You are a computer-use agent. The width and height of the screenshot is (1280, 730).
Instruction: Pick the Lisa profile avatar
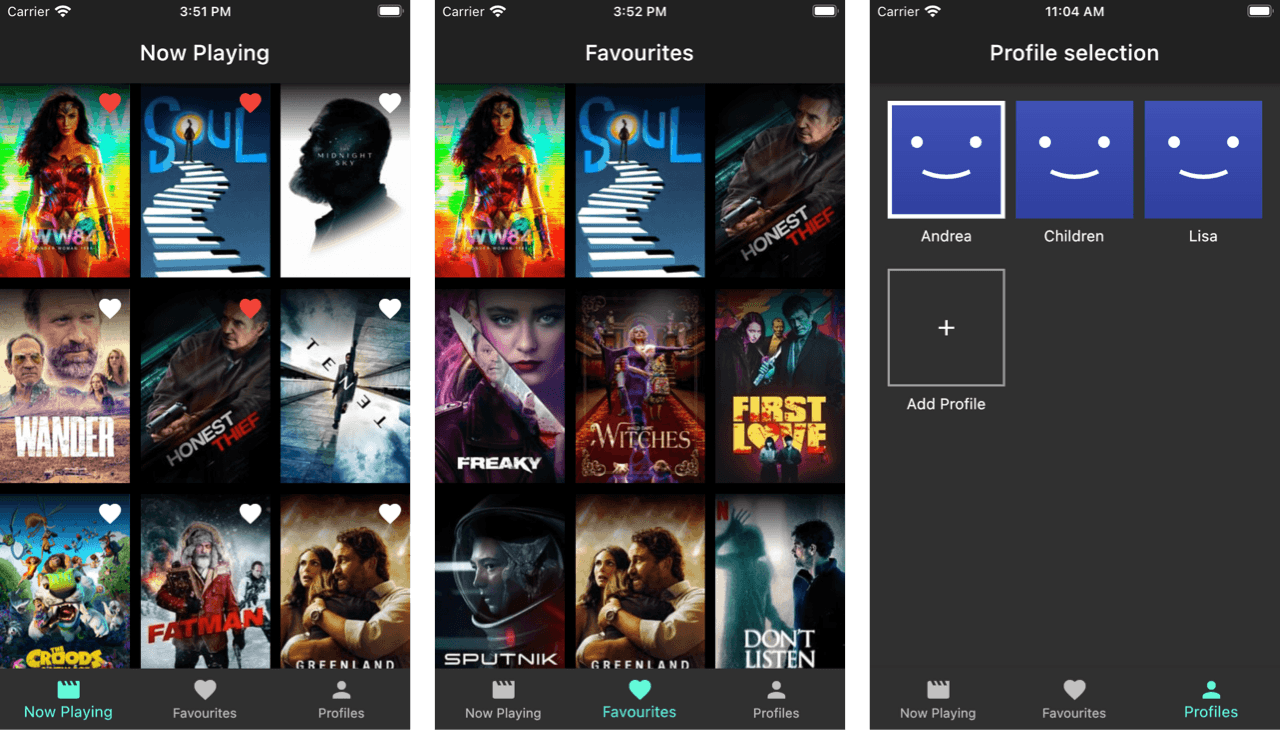(1203, 159)
